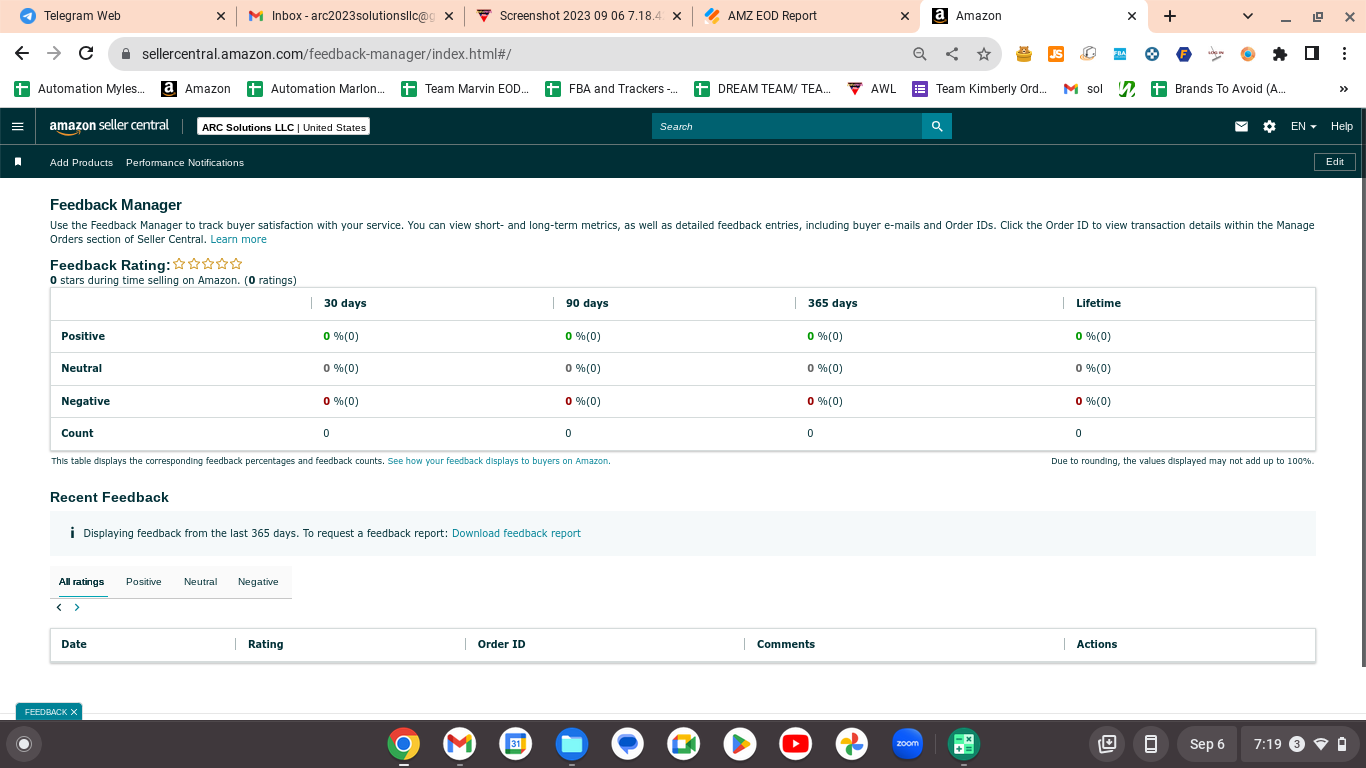This screenshot has height=768, width=1366.
Task: Click the browser address bar URL
Action: click(x=326, y=54)
